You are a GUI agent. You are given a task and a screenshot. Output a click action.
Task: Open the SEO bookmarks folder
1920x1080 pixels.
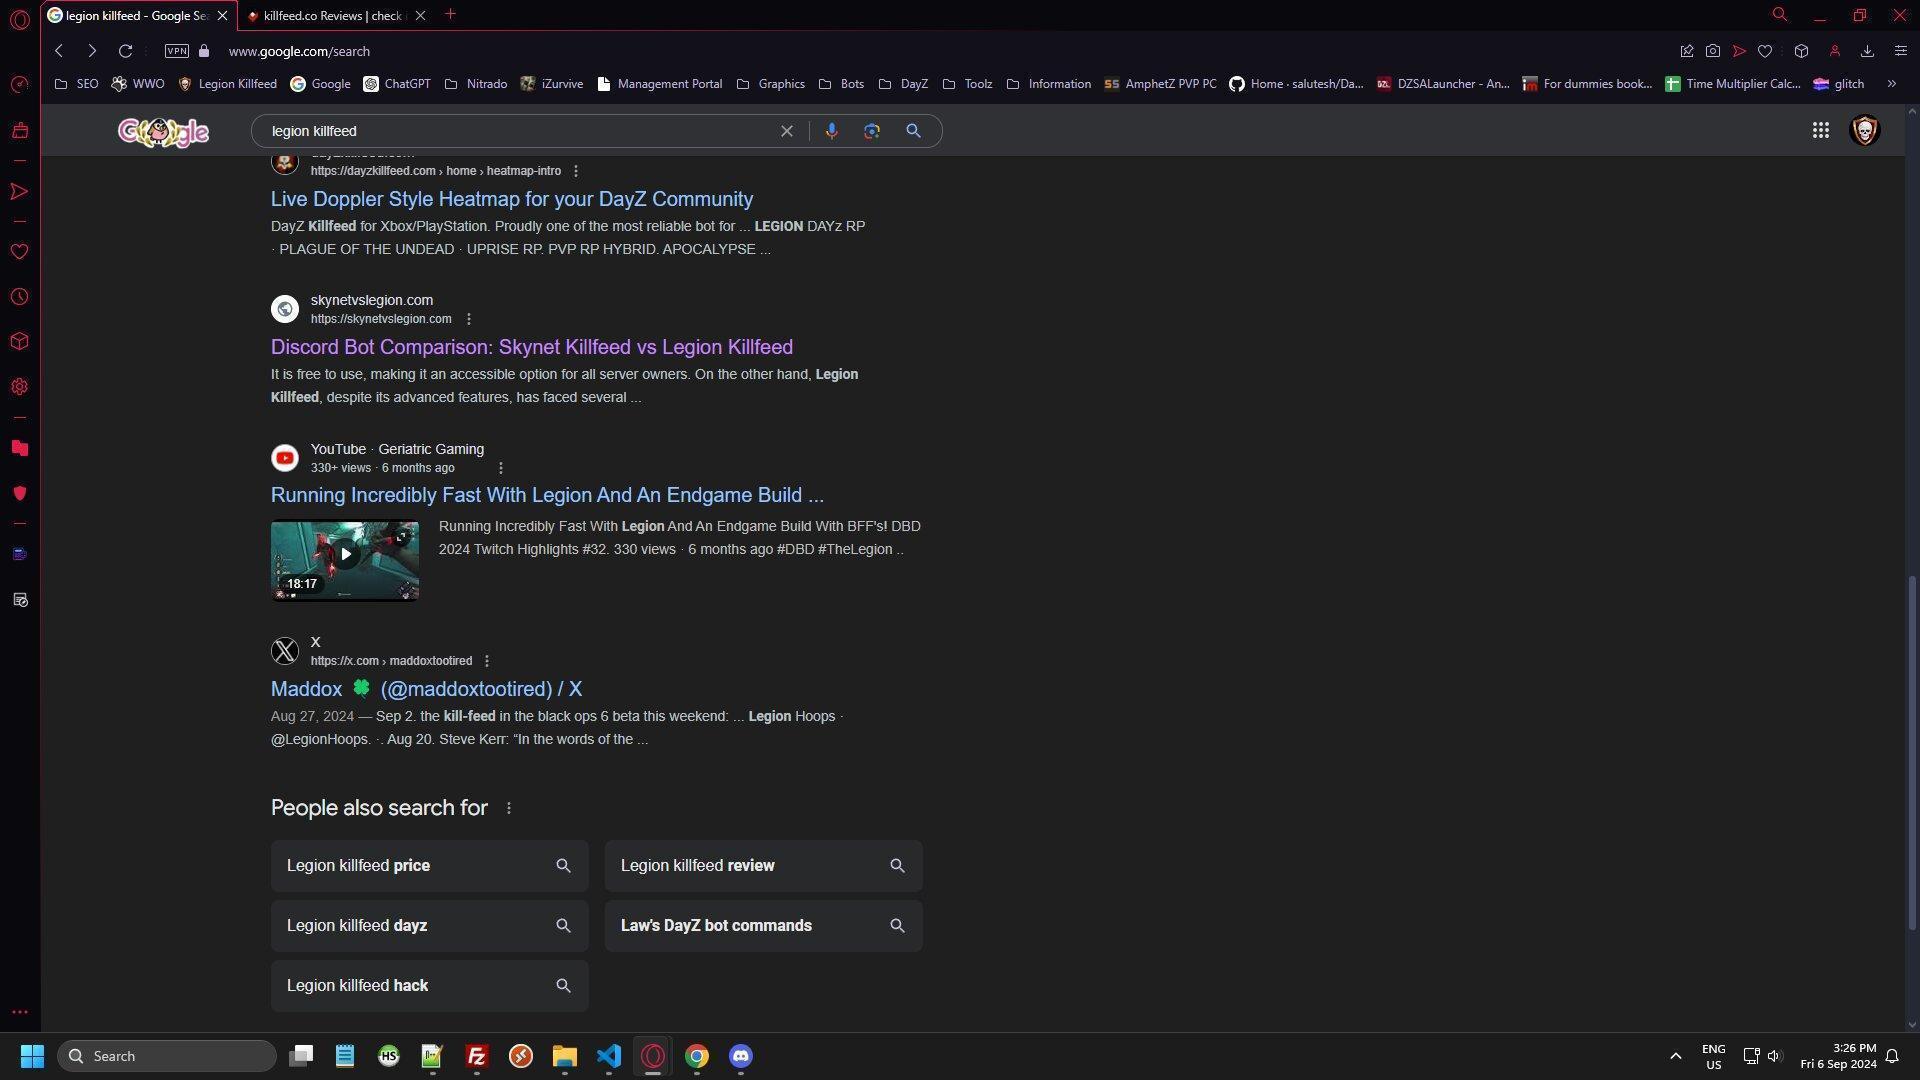tap(76, 84)
